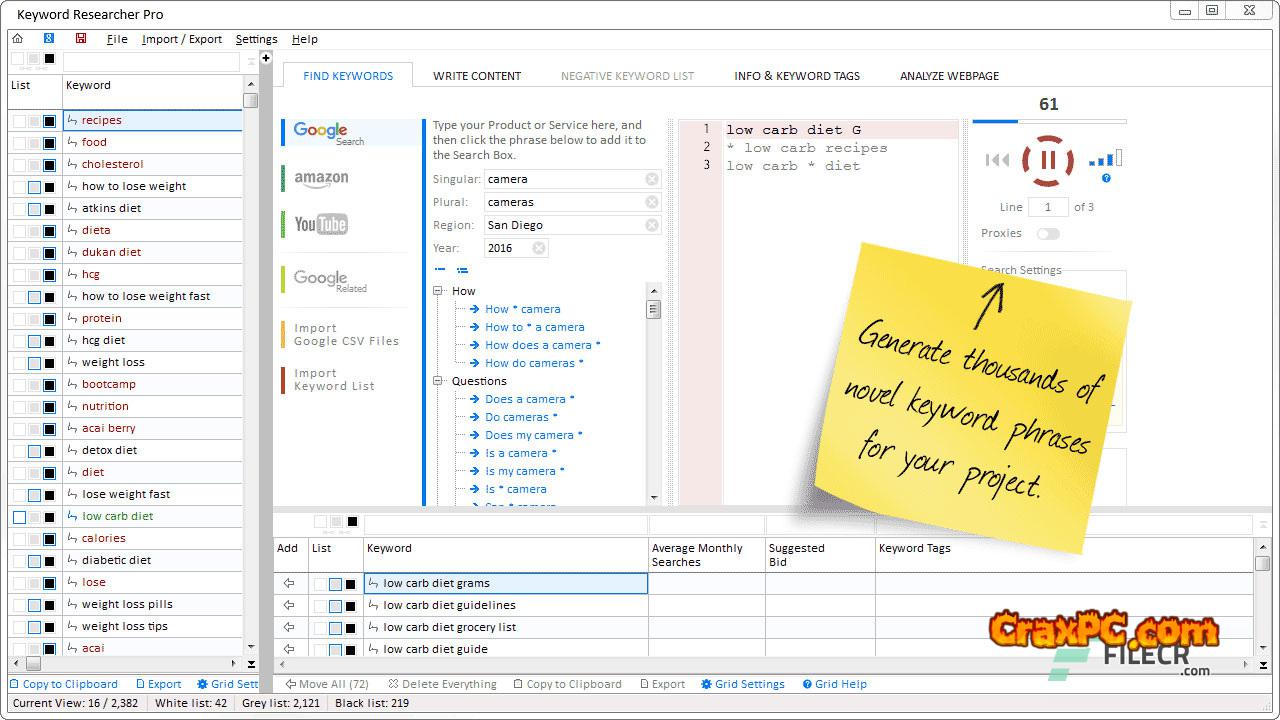The image size is (1280, 720).
Task: Toggle grey list box for 'atkins diet'
Action: point(34,209)
